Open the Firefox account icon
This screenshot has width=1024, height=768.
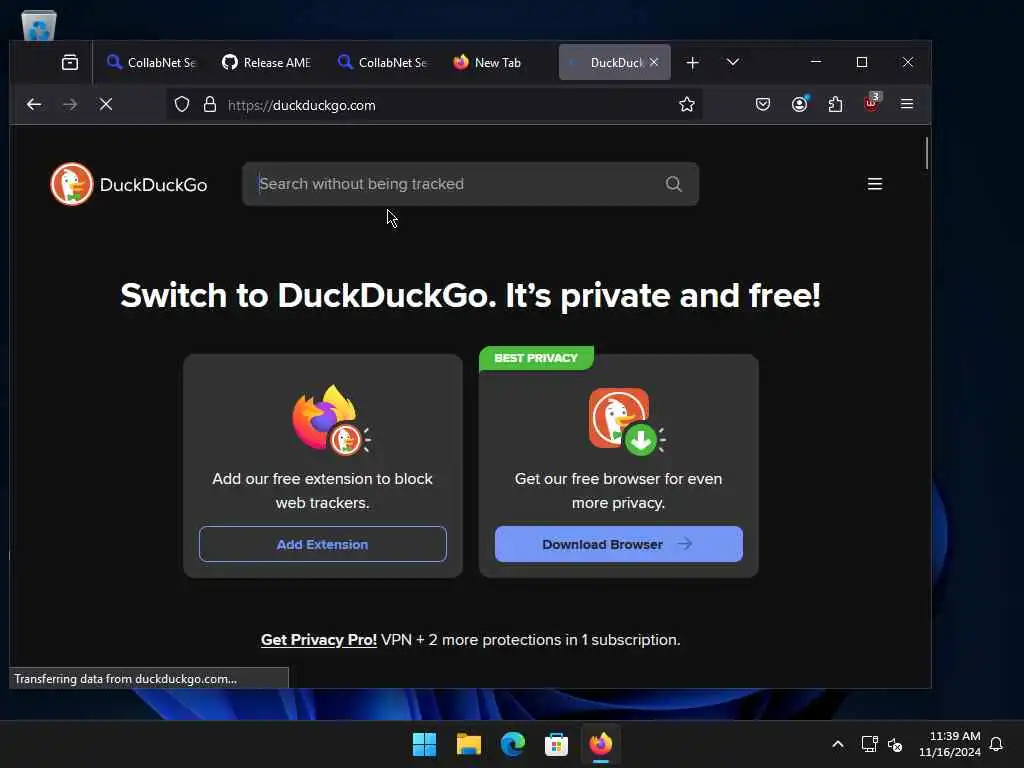click(x=799, y=104)
